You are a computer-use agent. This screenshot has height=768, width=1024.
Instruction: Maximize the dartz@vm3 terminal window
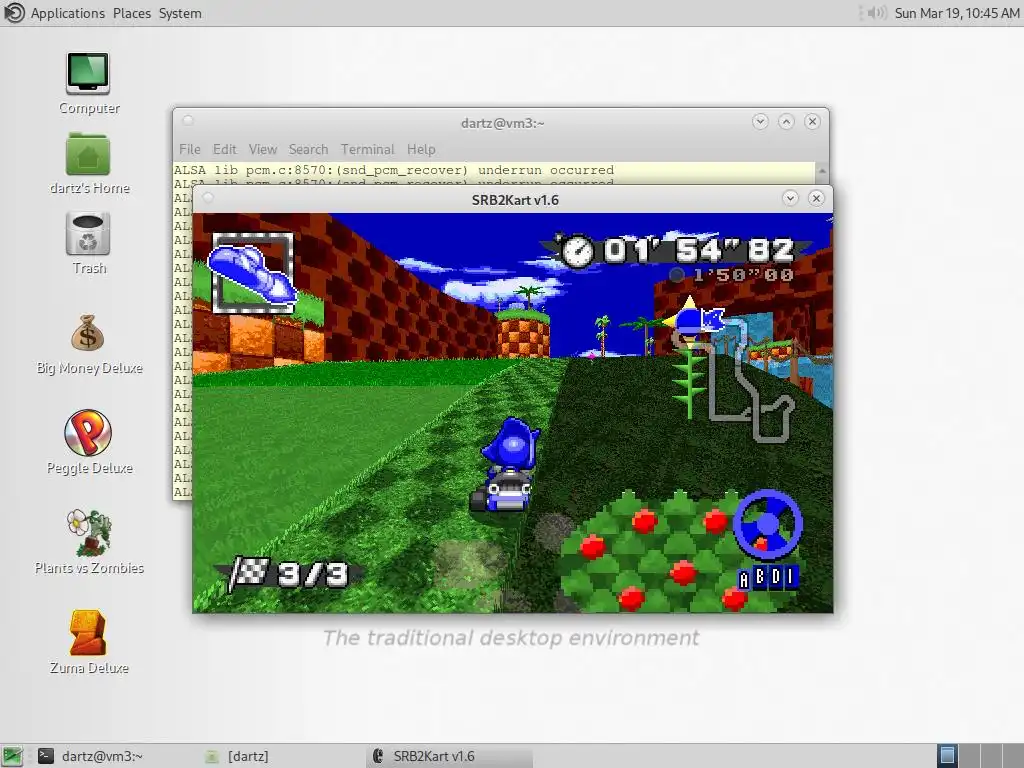pyautogui.click(x=786, y=121)
